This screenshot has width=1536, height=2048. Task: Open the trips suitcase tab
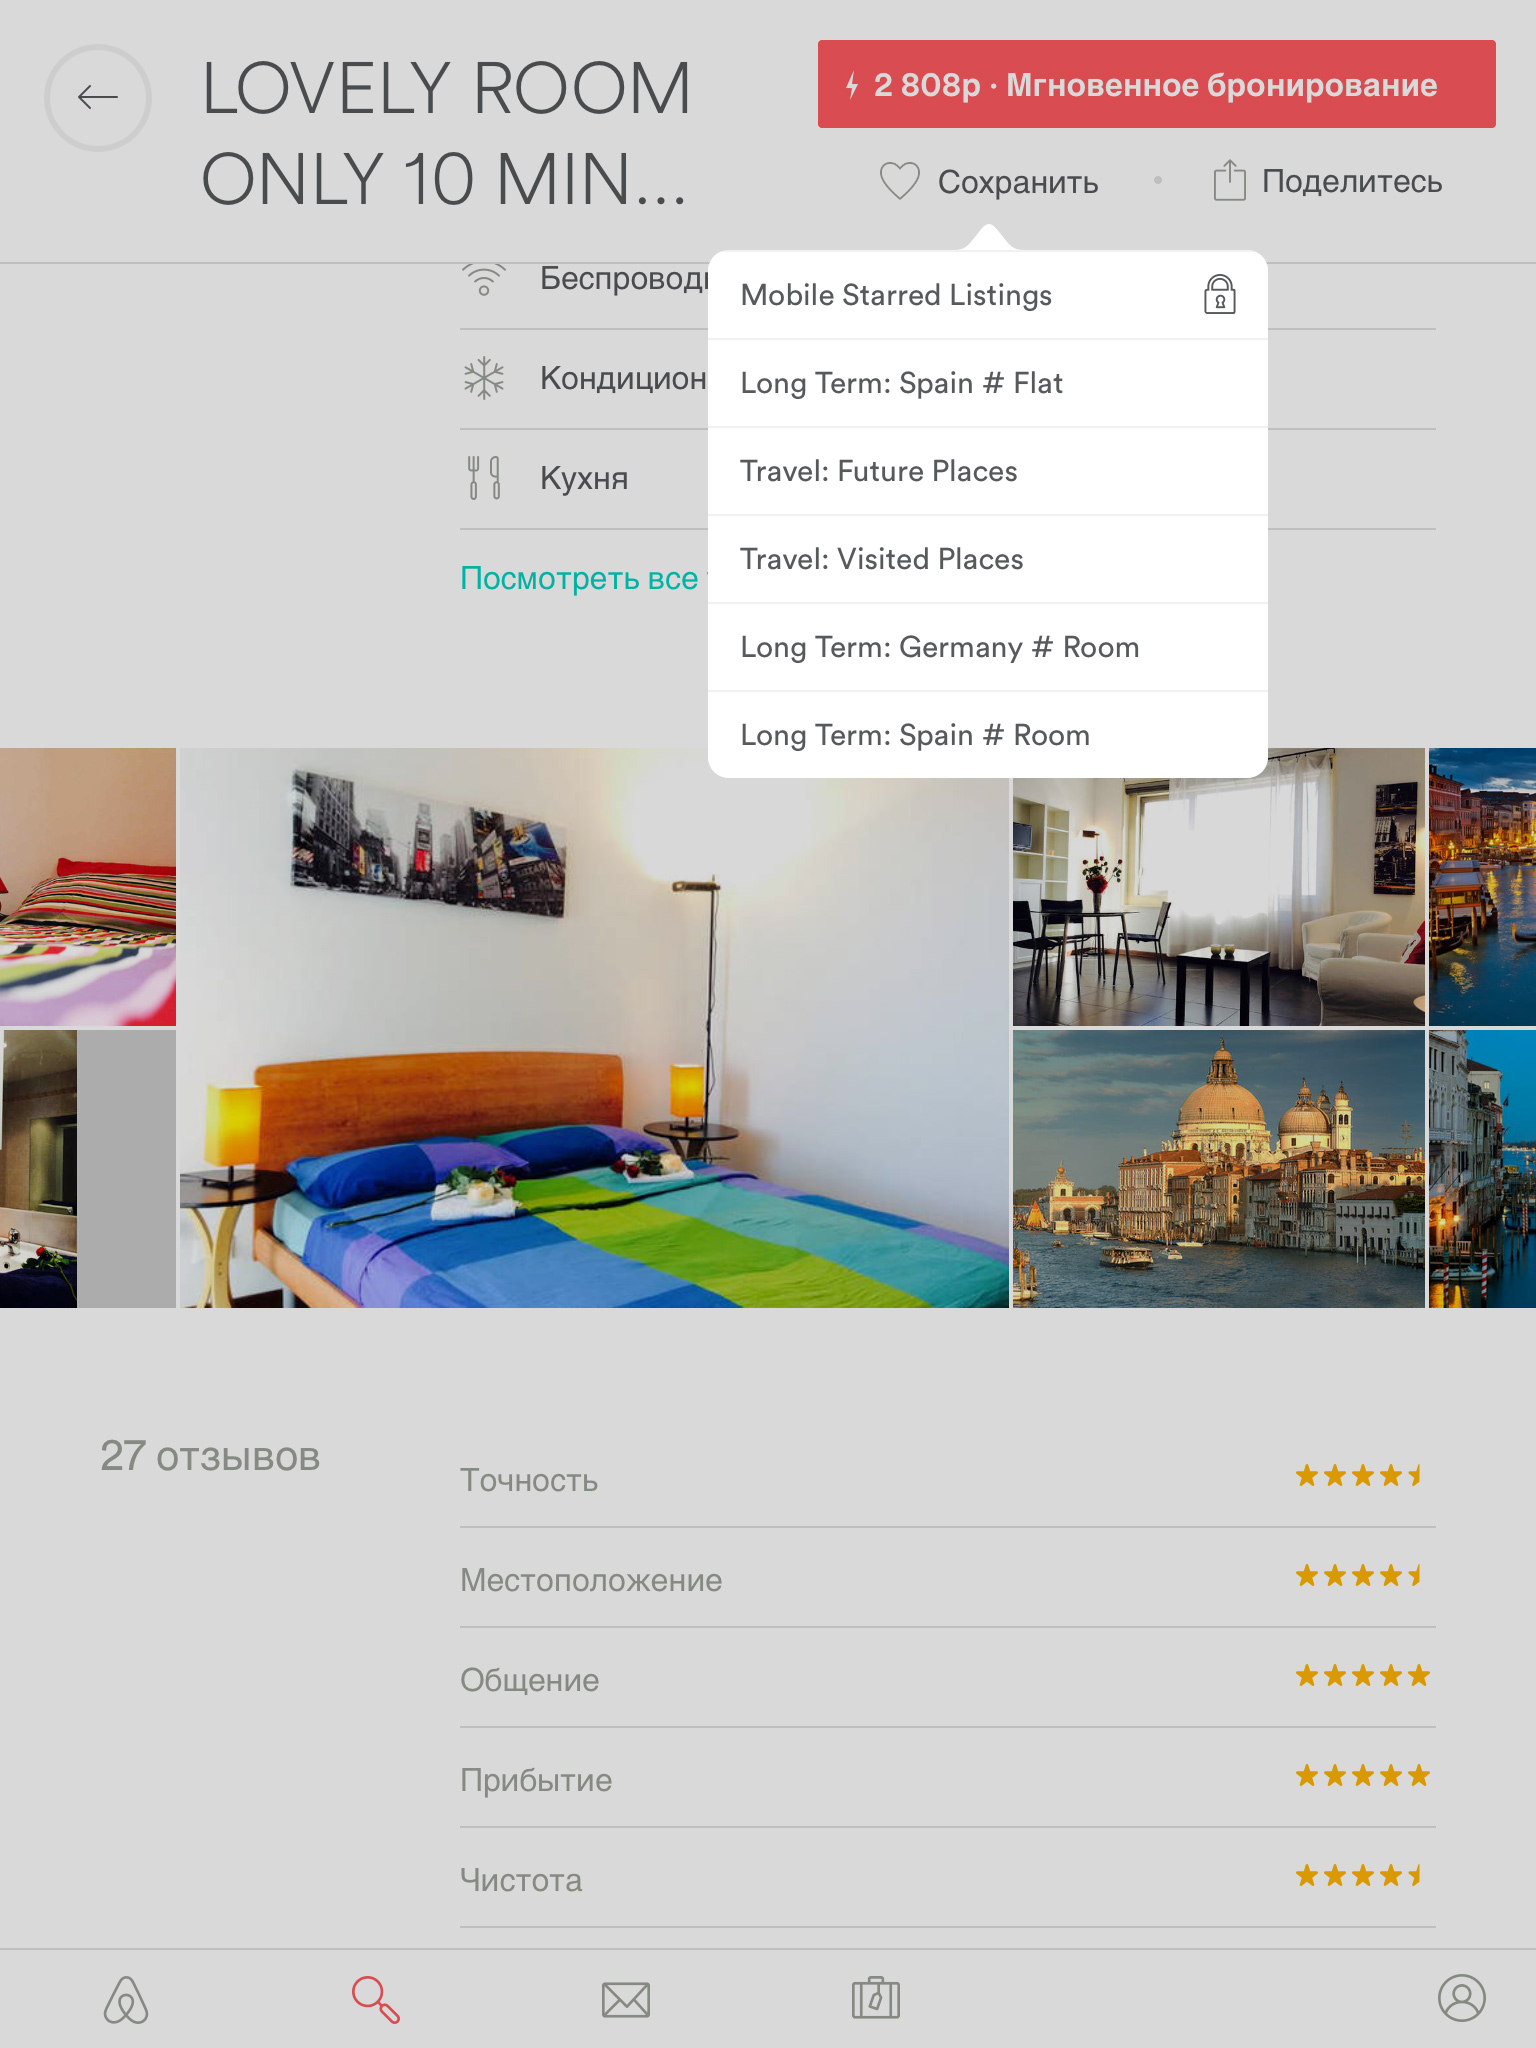(876, 1998)
